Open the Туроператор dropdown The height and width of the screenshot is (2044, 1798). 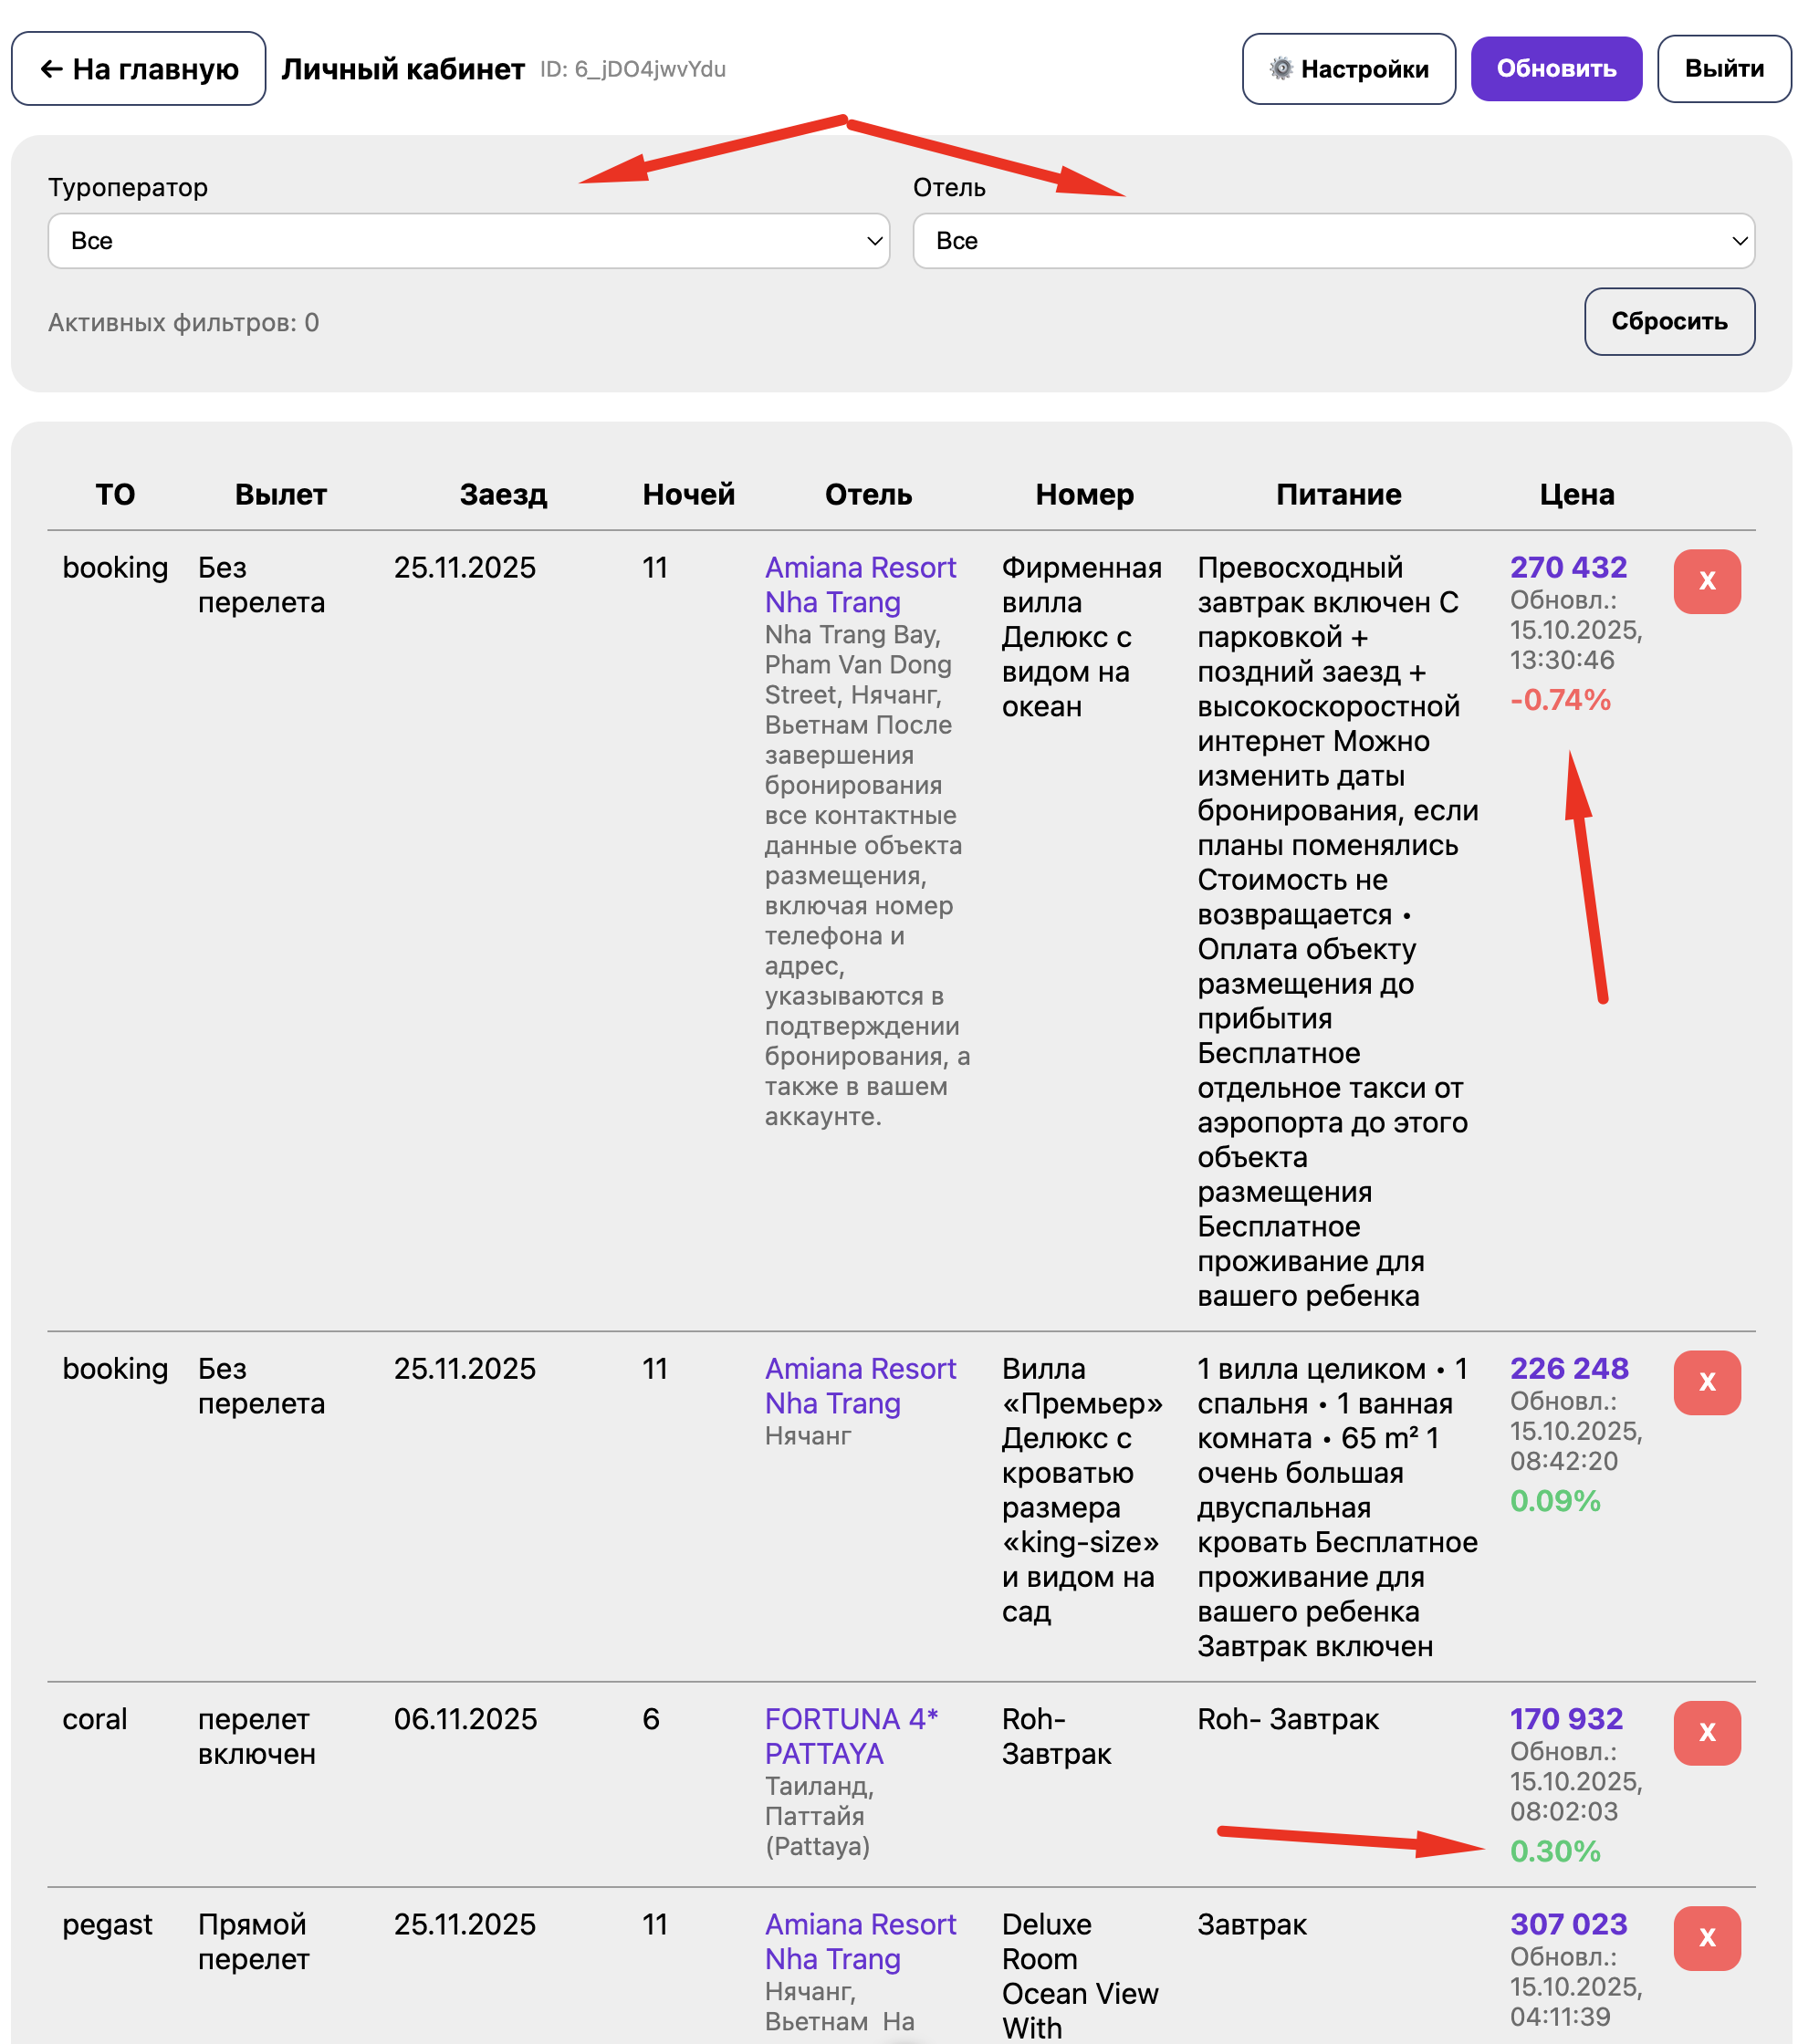pyautogui.click(x=468, y=241)
